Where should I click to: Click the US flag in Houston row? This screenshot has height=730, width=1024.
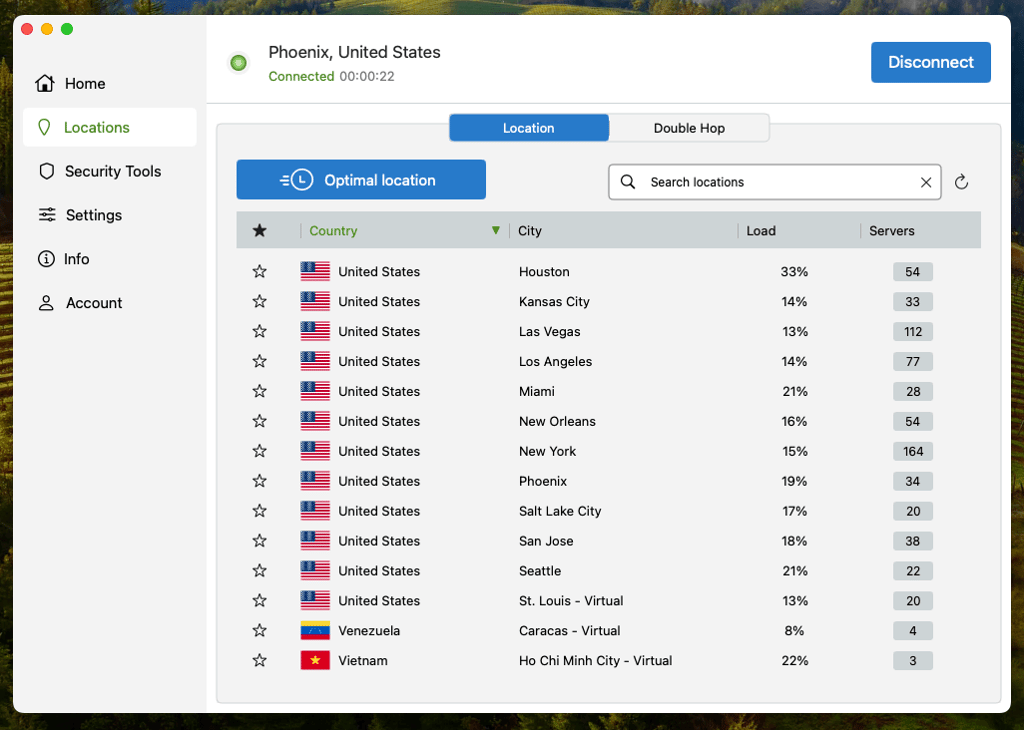point(315,271)
